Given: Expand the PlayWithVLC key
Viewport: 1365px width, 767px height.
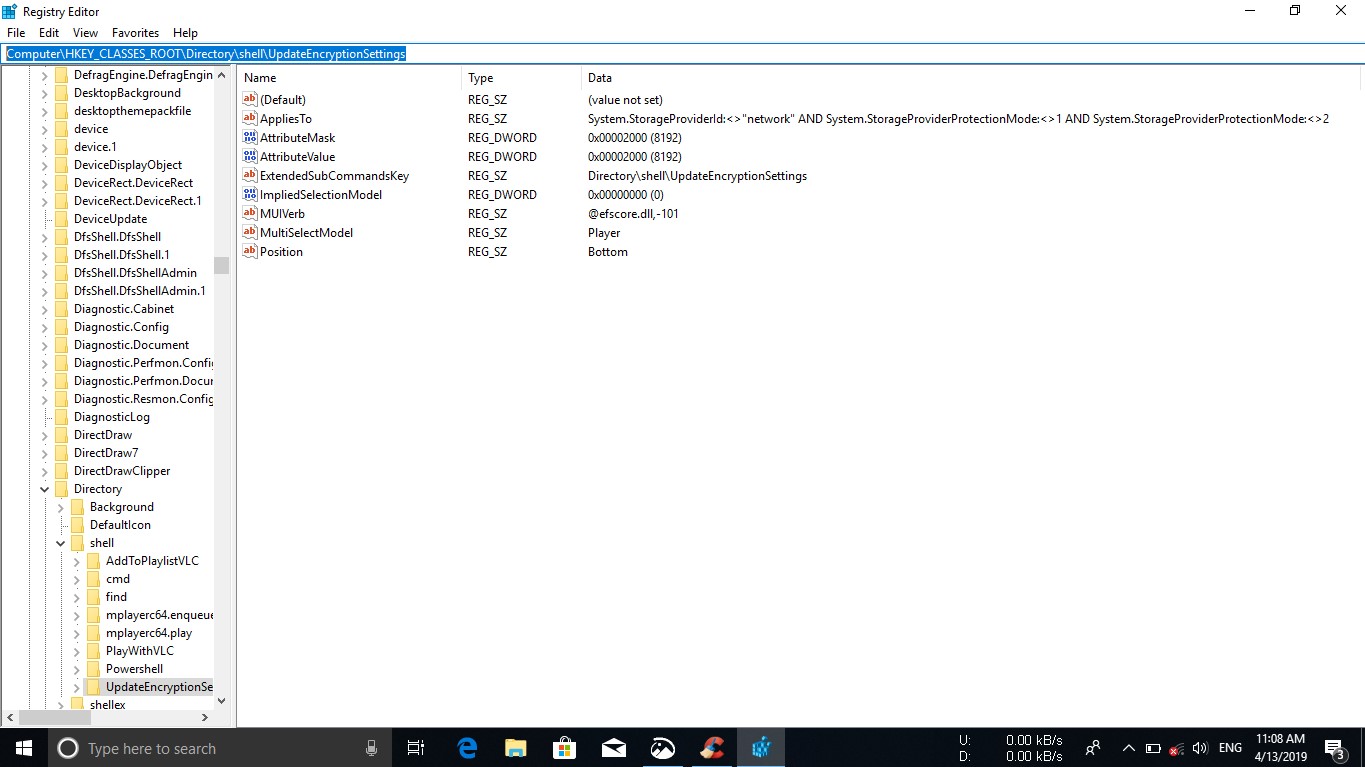Looking at the screenshot, I should click(76, 651).
